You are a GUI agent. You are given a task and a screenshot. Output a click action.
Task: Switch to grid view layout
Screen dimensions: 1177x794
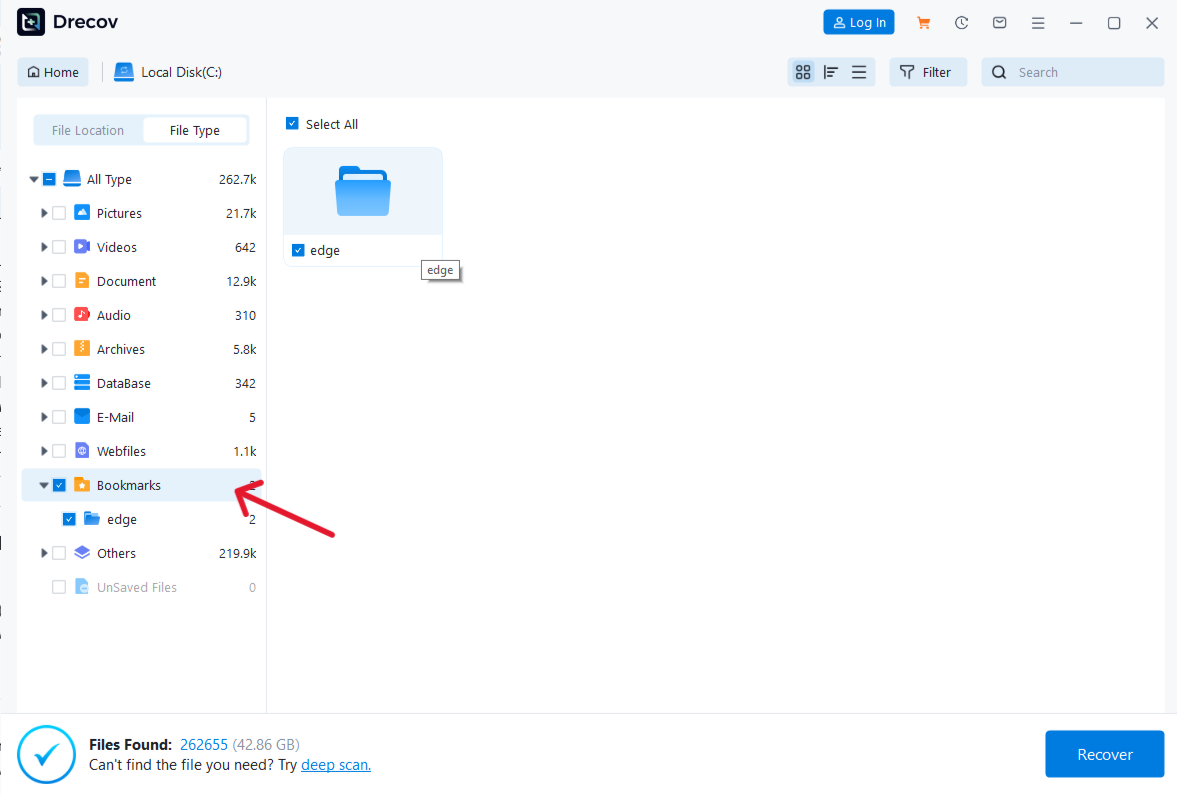coord(803,71)
